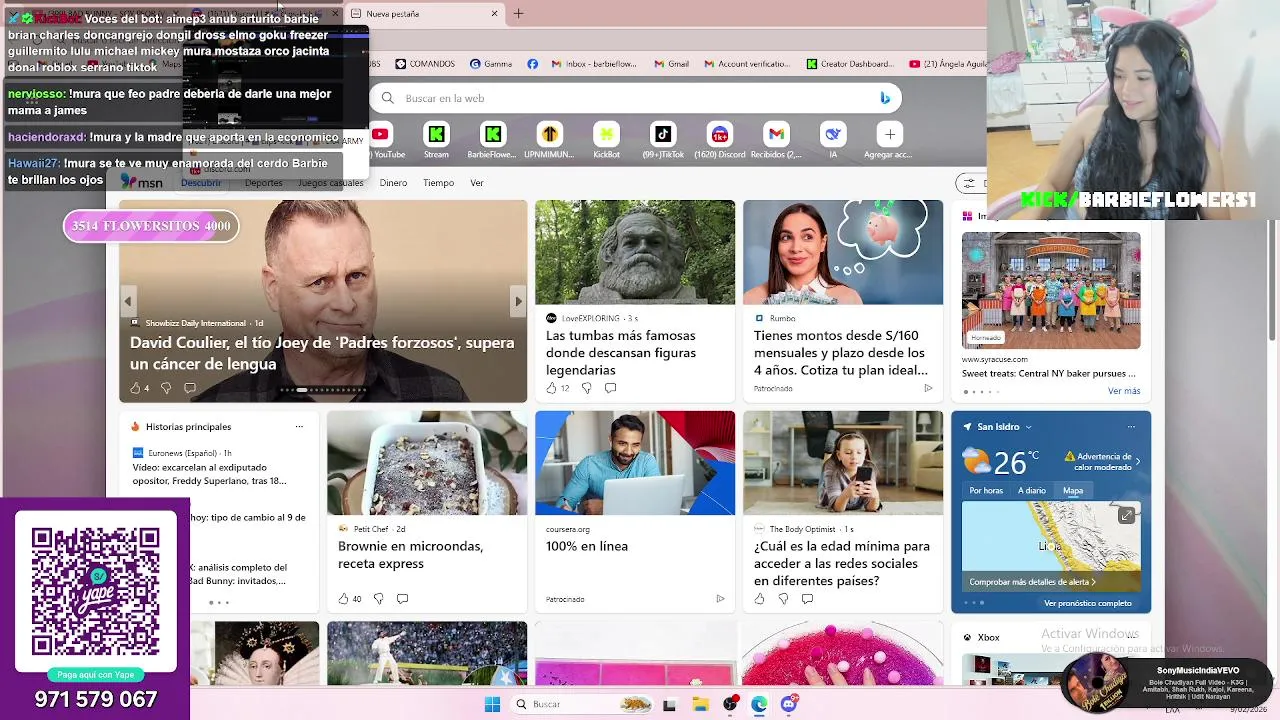Open comments on tumbas famosas article

(610, 388)
